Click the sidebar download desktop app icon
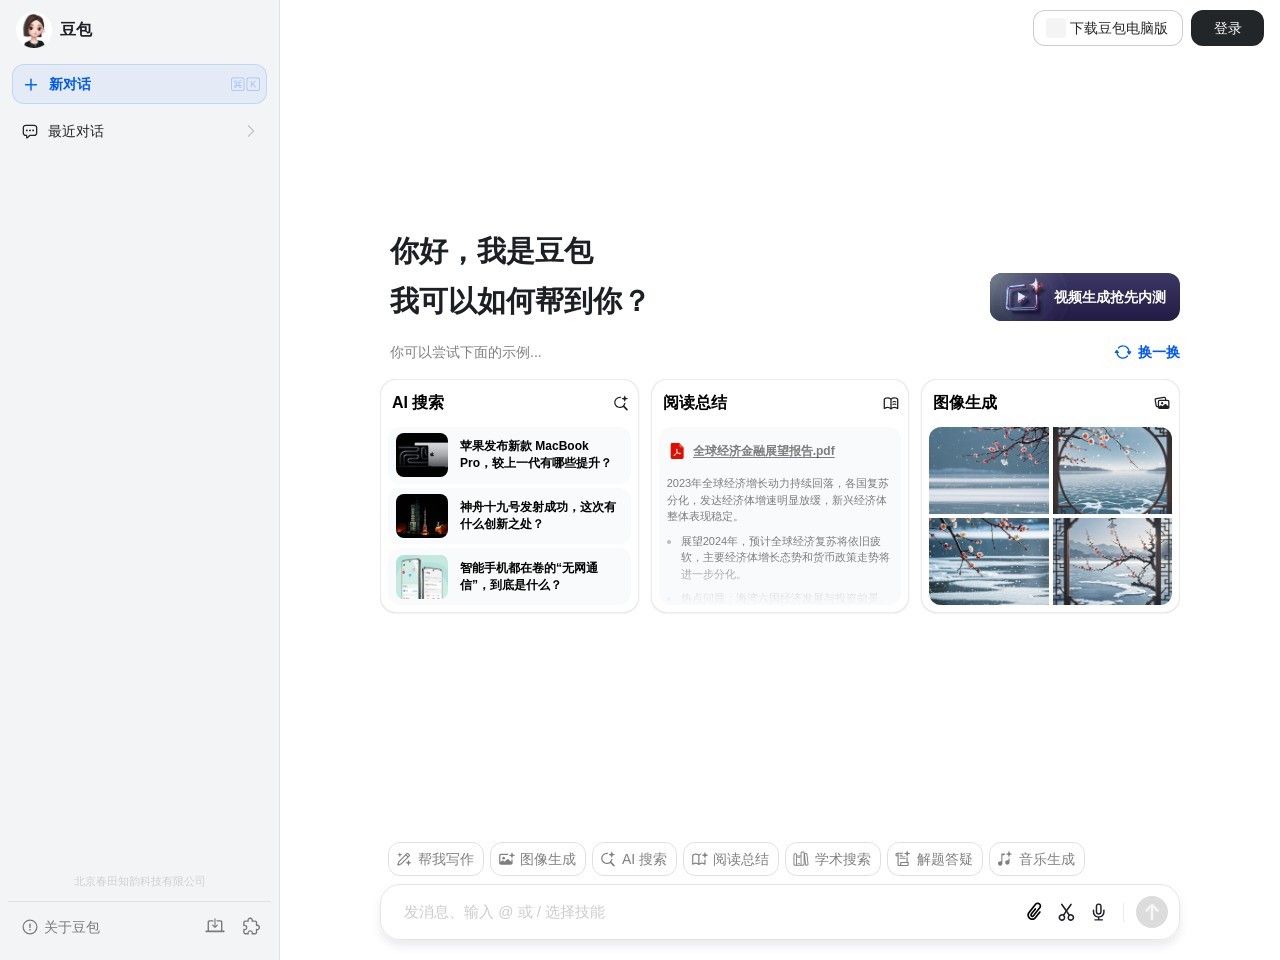Viewport: 1280px width, 960px height. pos(215,927)
